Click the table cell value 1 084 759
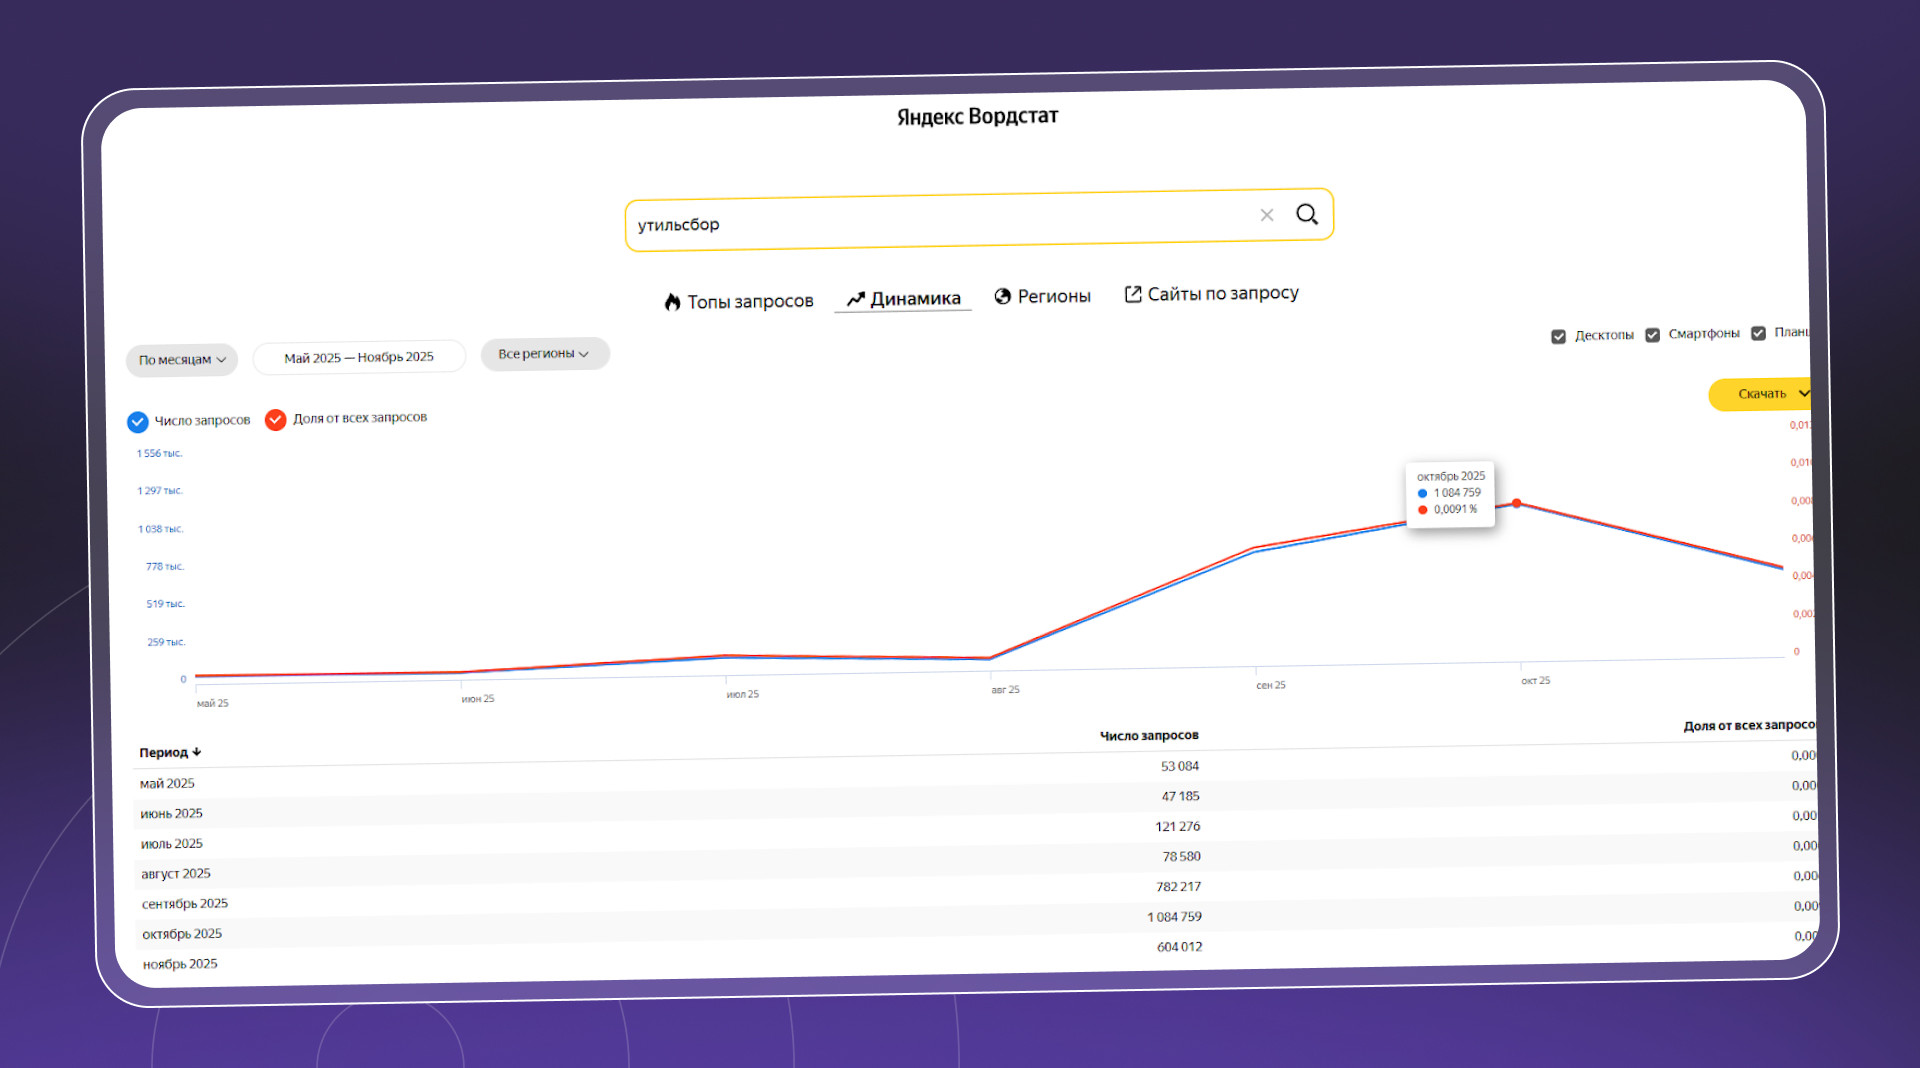Screen dimensions: 1920x1068 click(x=1175, y=917)
